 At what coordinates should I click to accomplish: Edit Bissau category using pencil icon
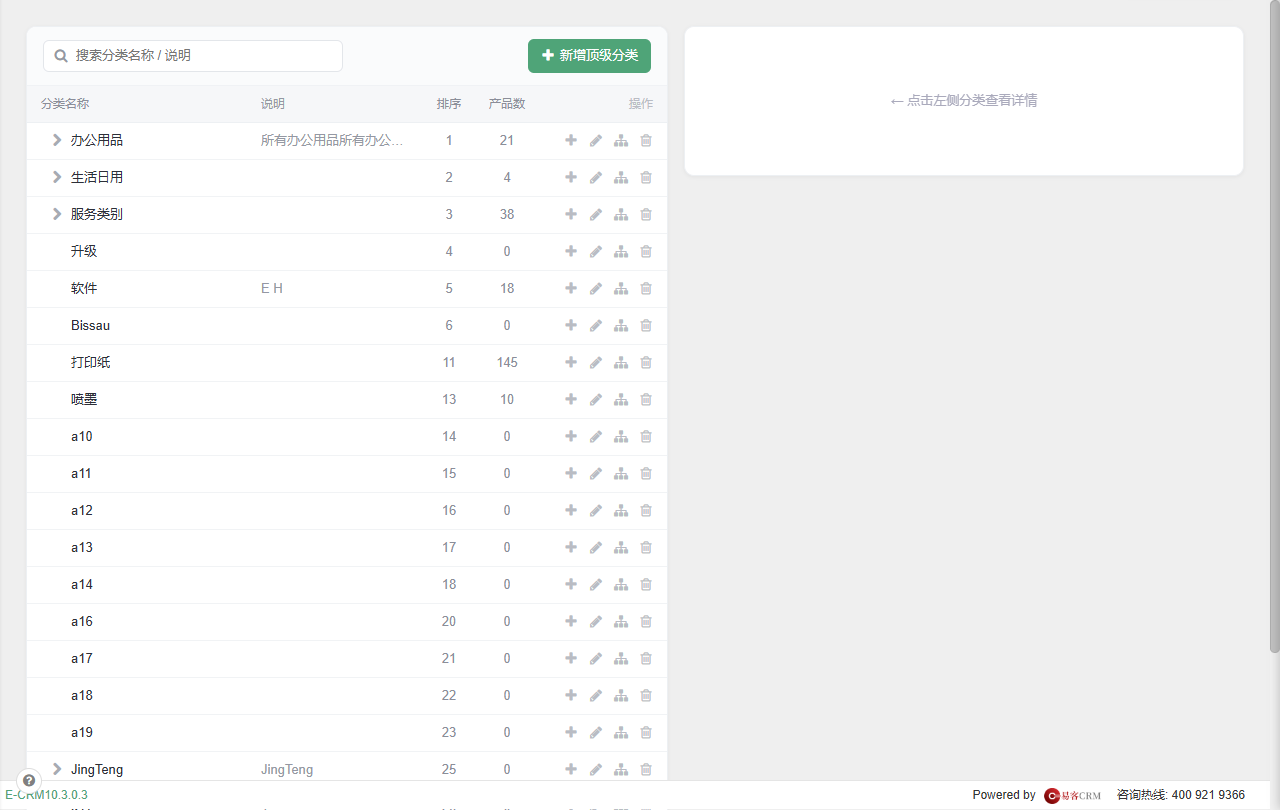596,325
